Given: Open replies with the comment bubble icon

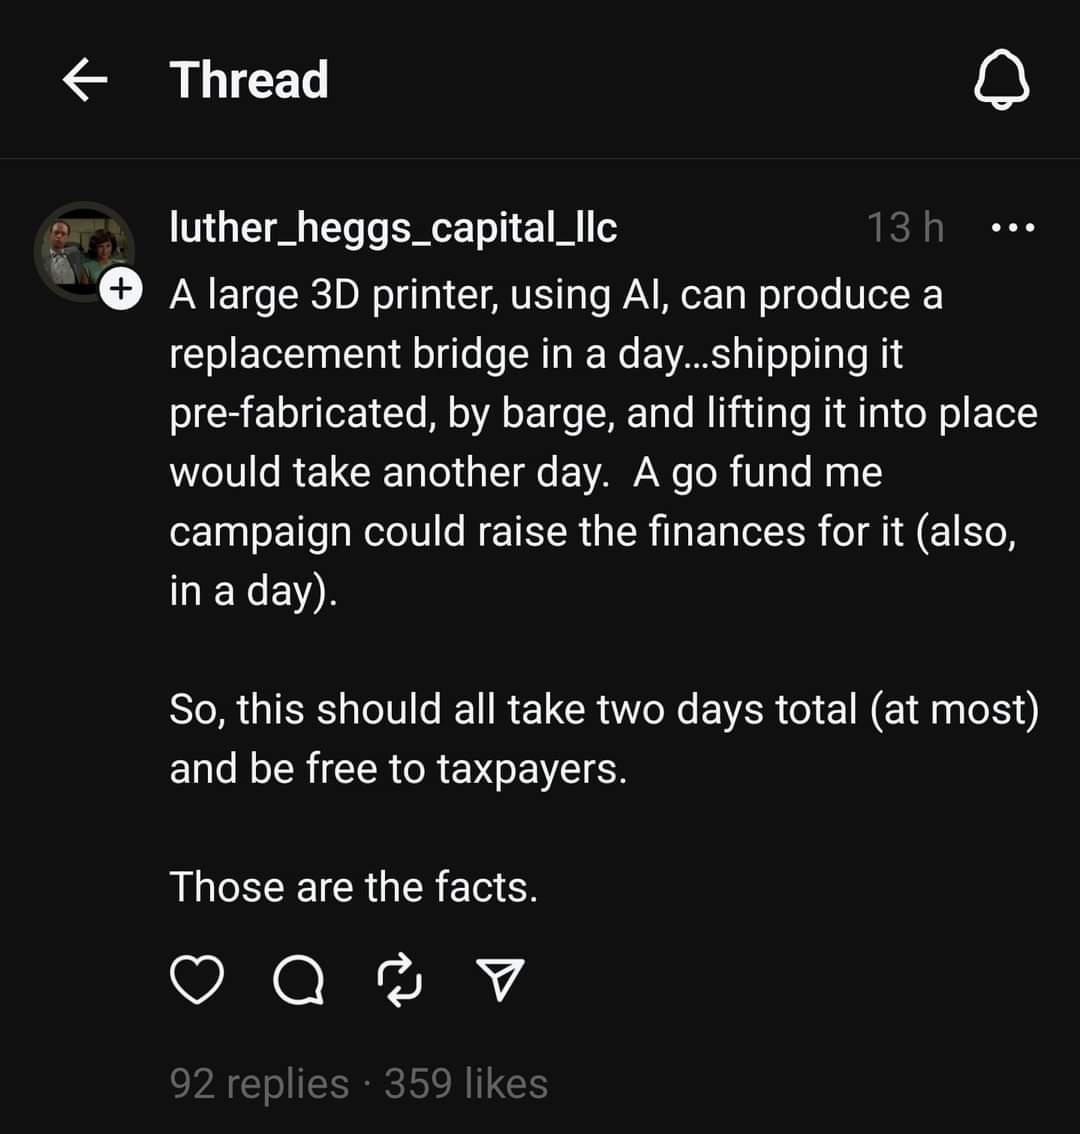Looking at the screenshot, I should click(x=298, y=981).
